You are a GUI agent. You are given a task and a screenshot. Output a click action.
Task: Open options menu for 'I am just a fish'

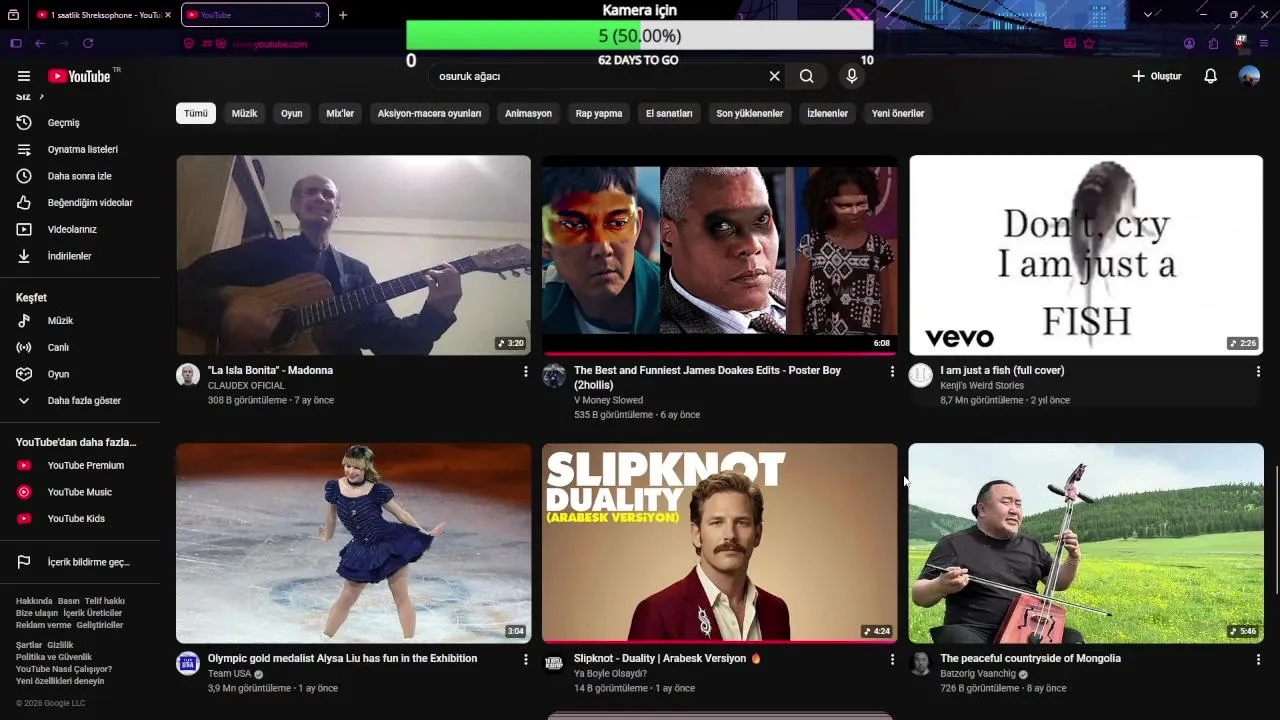pyautogui.click(x=1258, y=371)
